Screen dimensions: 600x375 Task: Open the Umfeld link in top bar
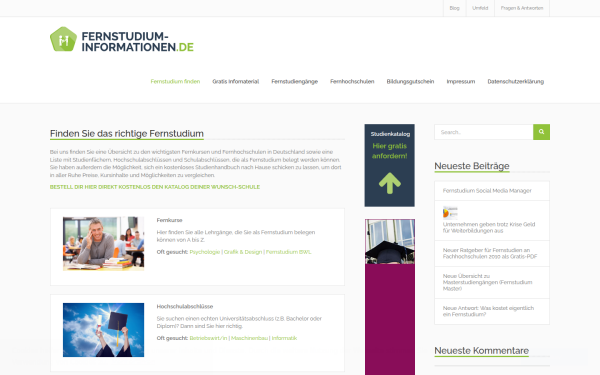click(480, 8)
